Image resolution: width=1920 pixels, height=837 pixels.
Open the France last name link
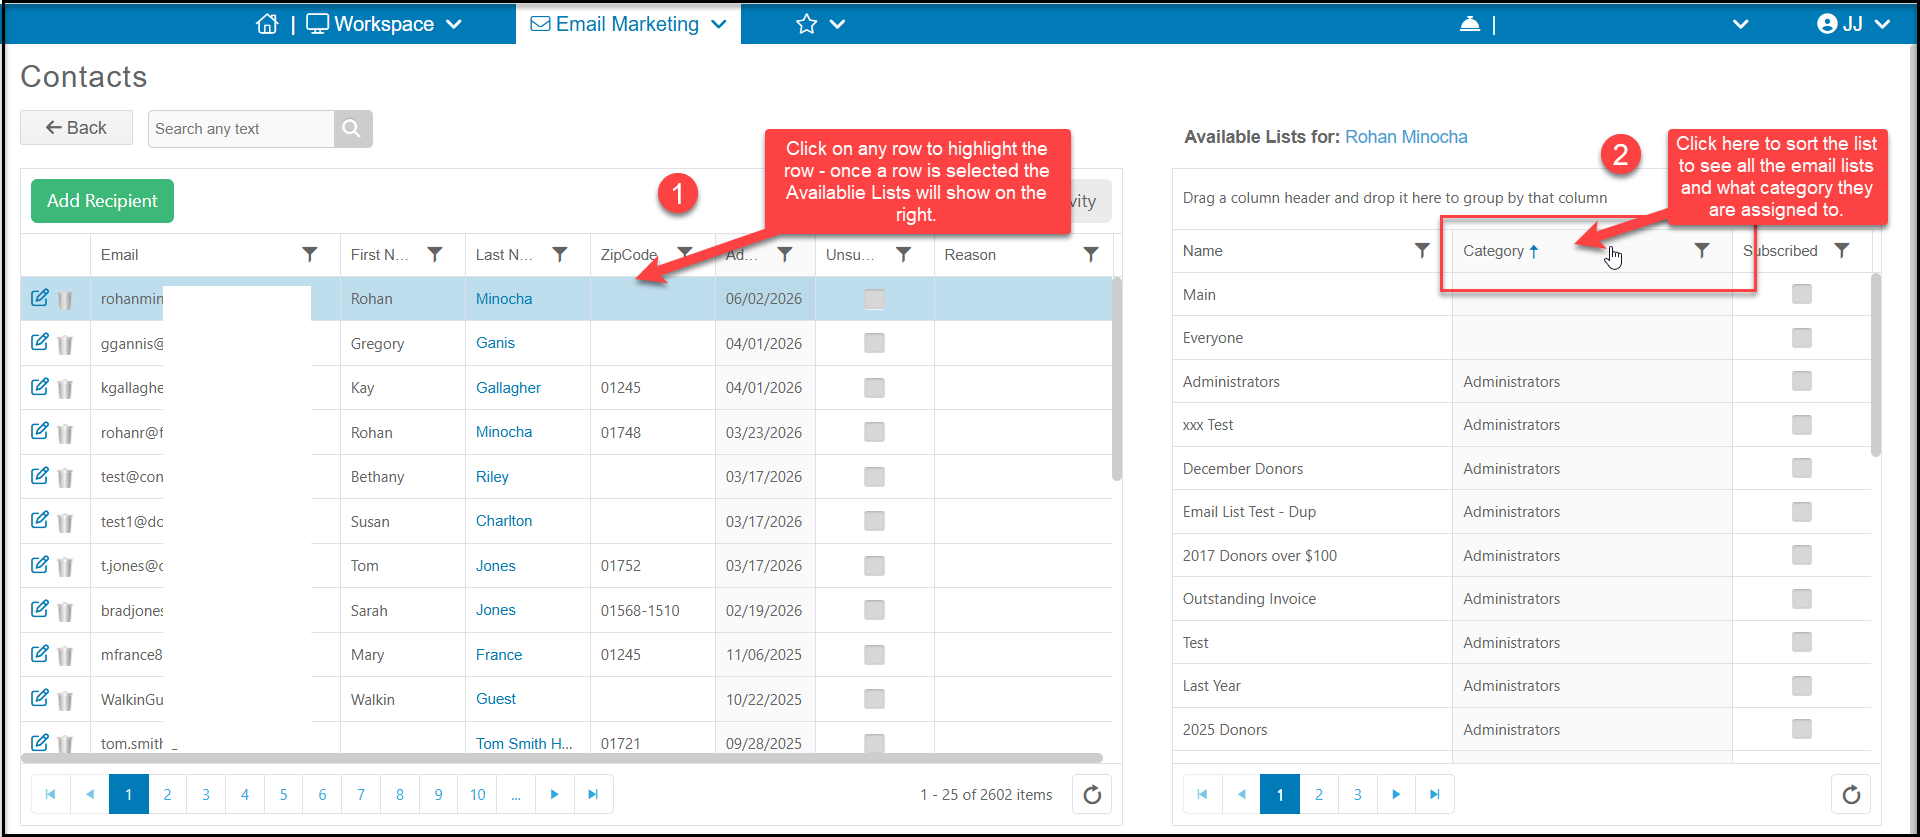[x=499, y=655]
